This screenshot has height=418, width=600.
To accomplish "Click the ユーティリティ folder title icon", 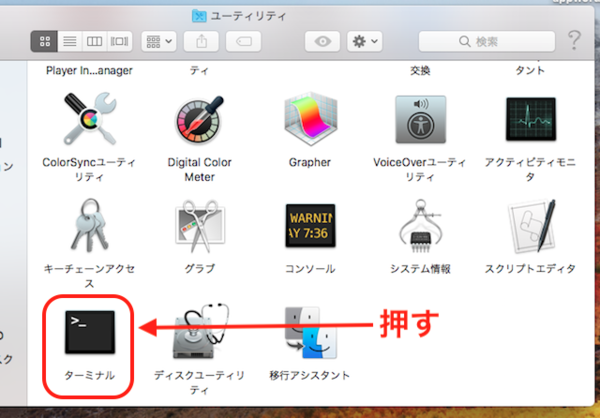I will (x=199, y=16).
